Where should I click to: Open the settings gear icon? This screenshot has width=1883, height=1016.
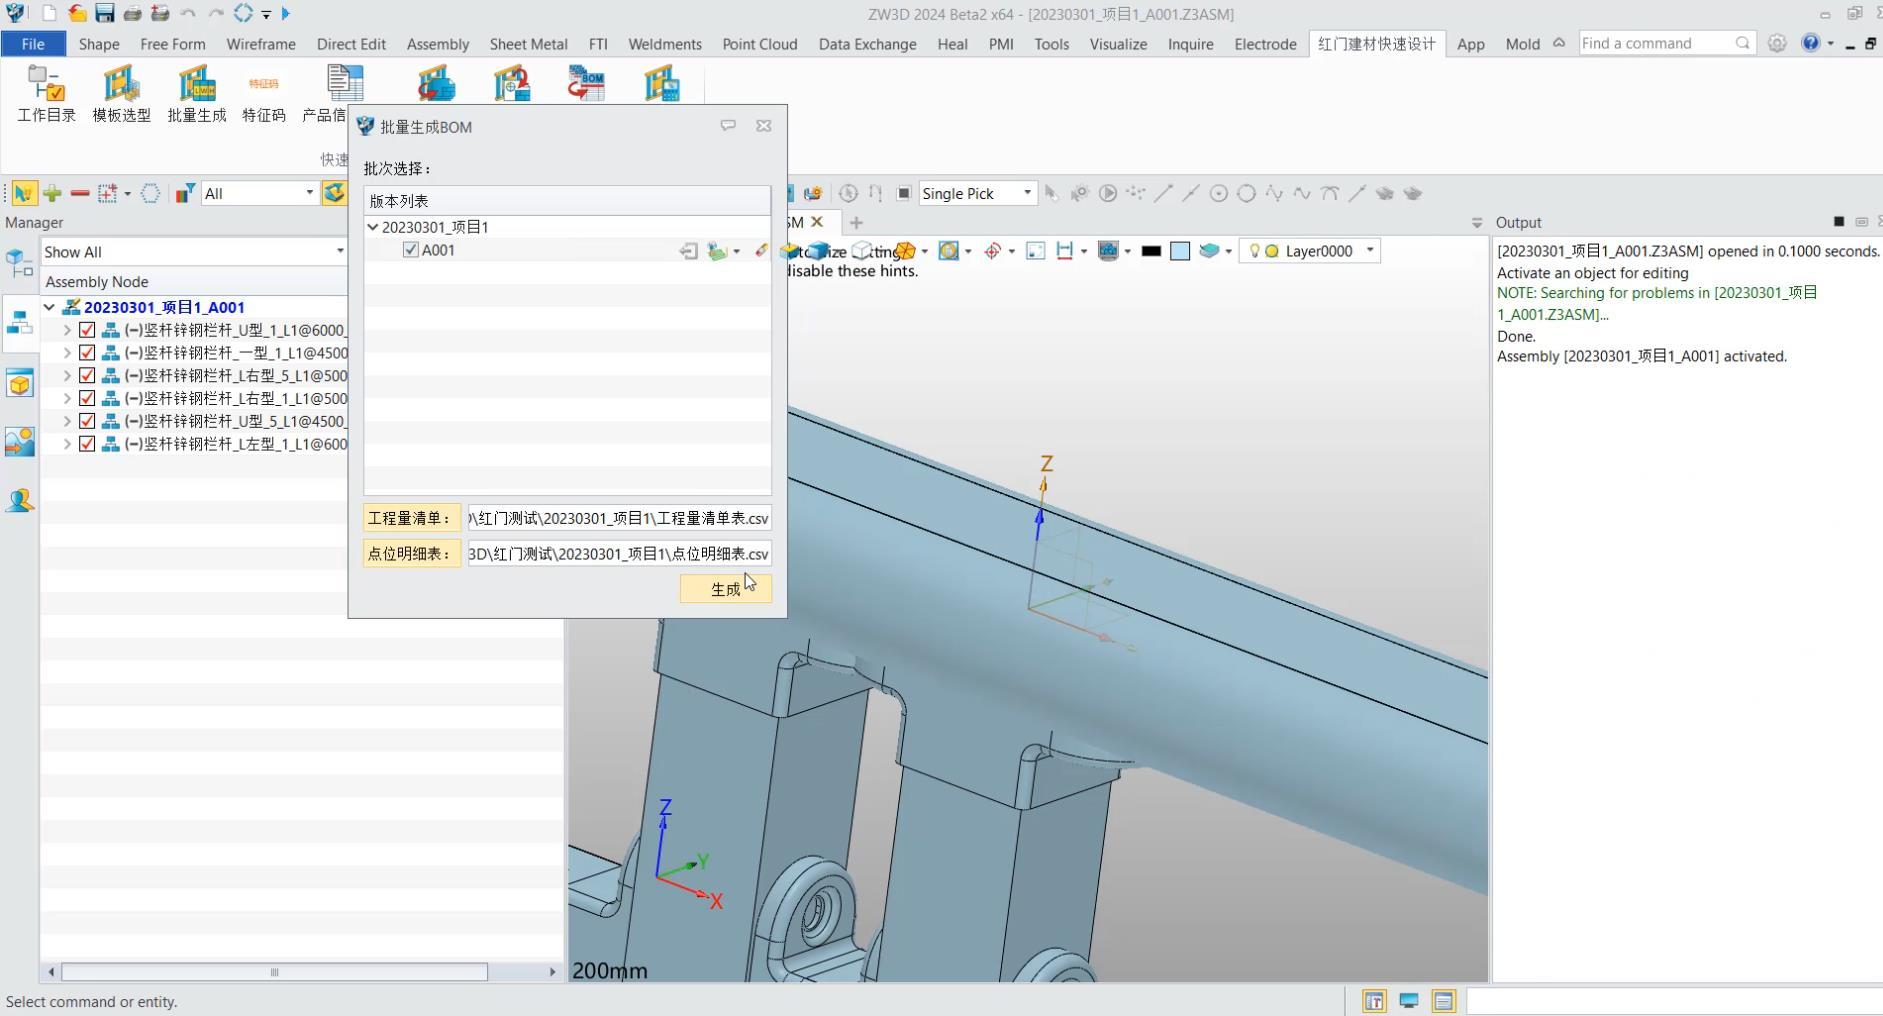point(1776,44)
